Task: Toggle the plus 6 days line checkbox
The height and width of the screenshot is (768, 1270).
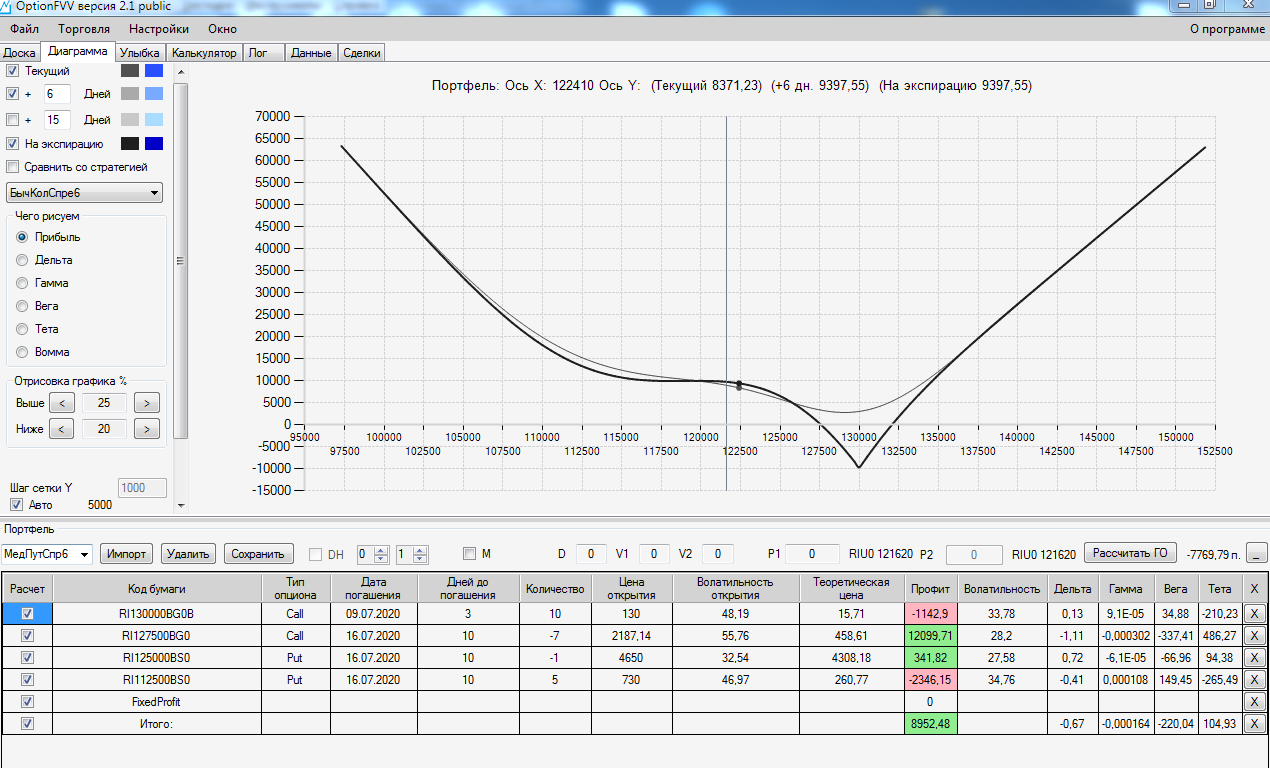Action: (13, 94)
